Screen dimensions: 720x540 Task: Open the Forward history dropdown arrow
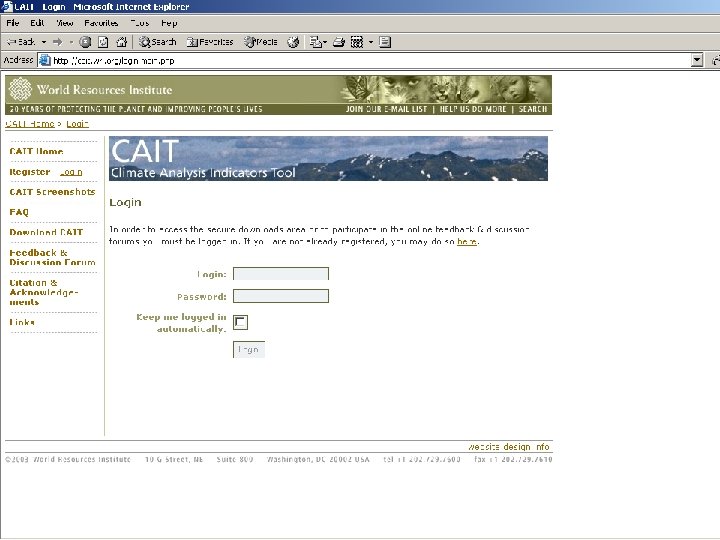pyautogui.click(x=71, y=42)
